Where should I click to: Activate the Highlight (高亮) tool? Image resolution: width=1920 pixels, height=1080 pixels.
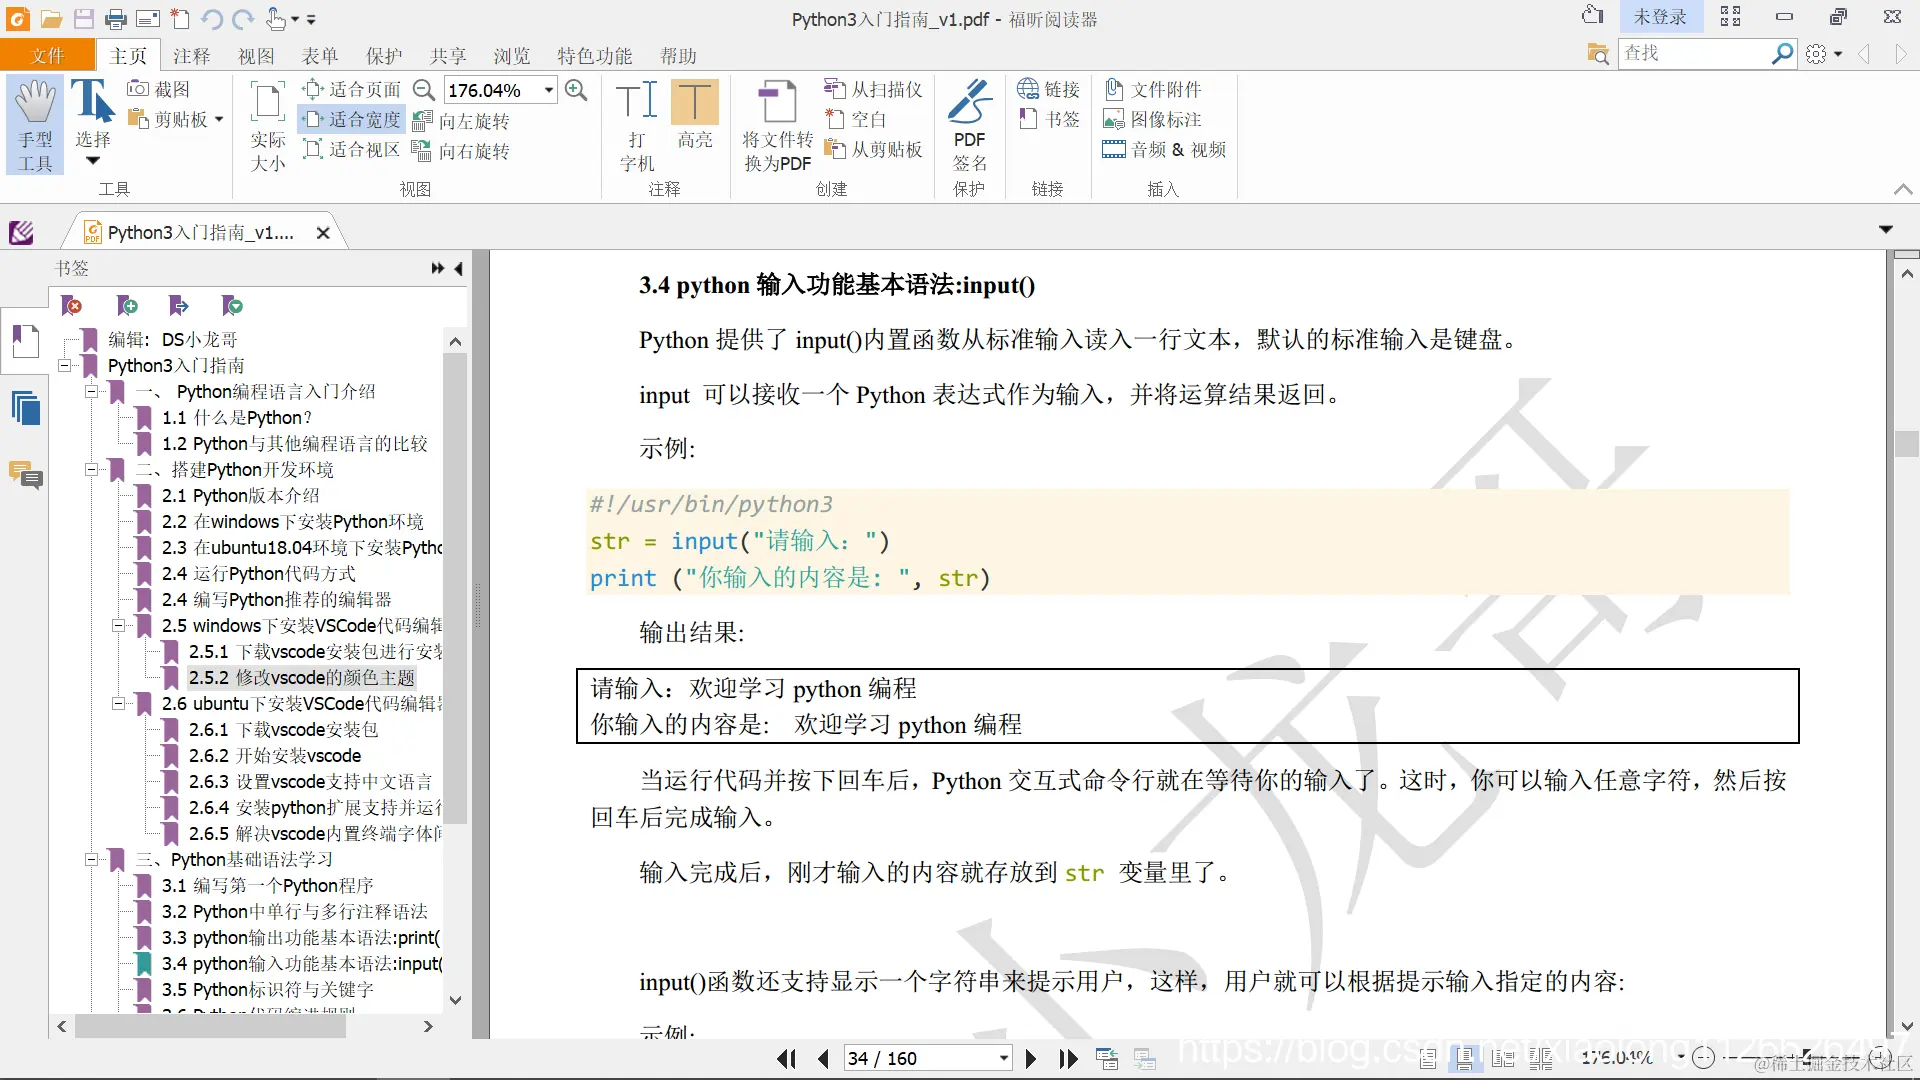pyautogui.click(x=694, y=114)
